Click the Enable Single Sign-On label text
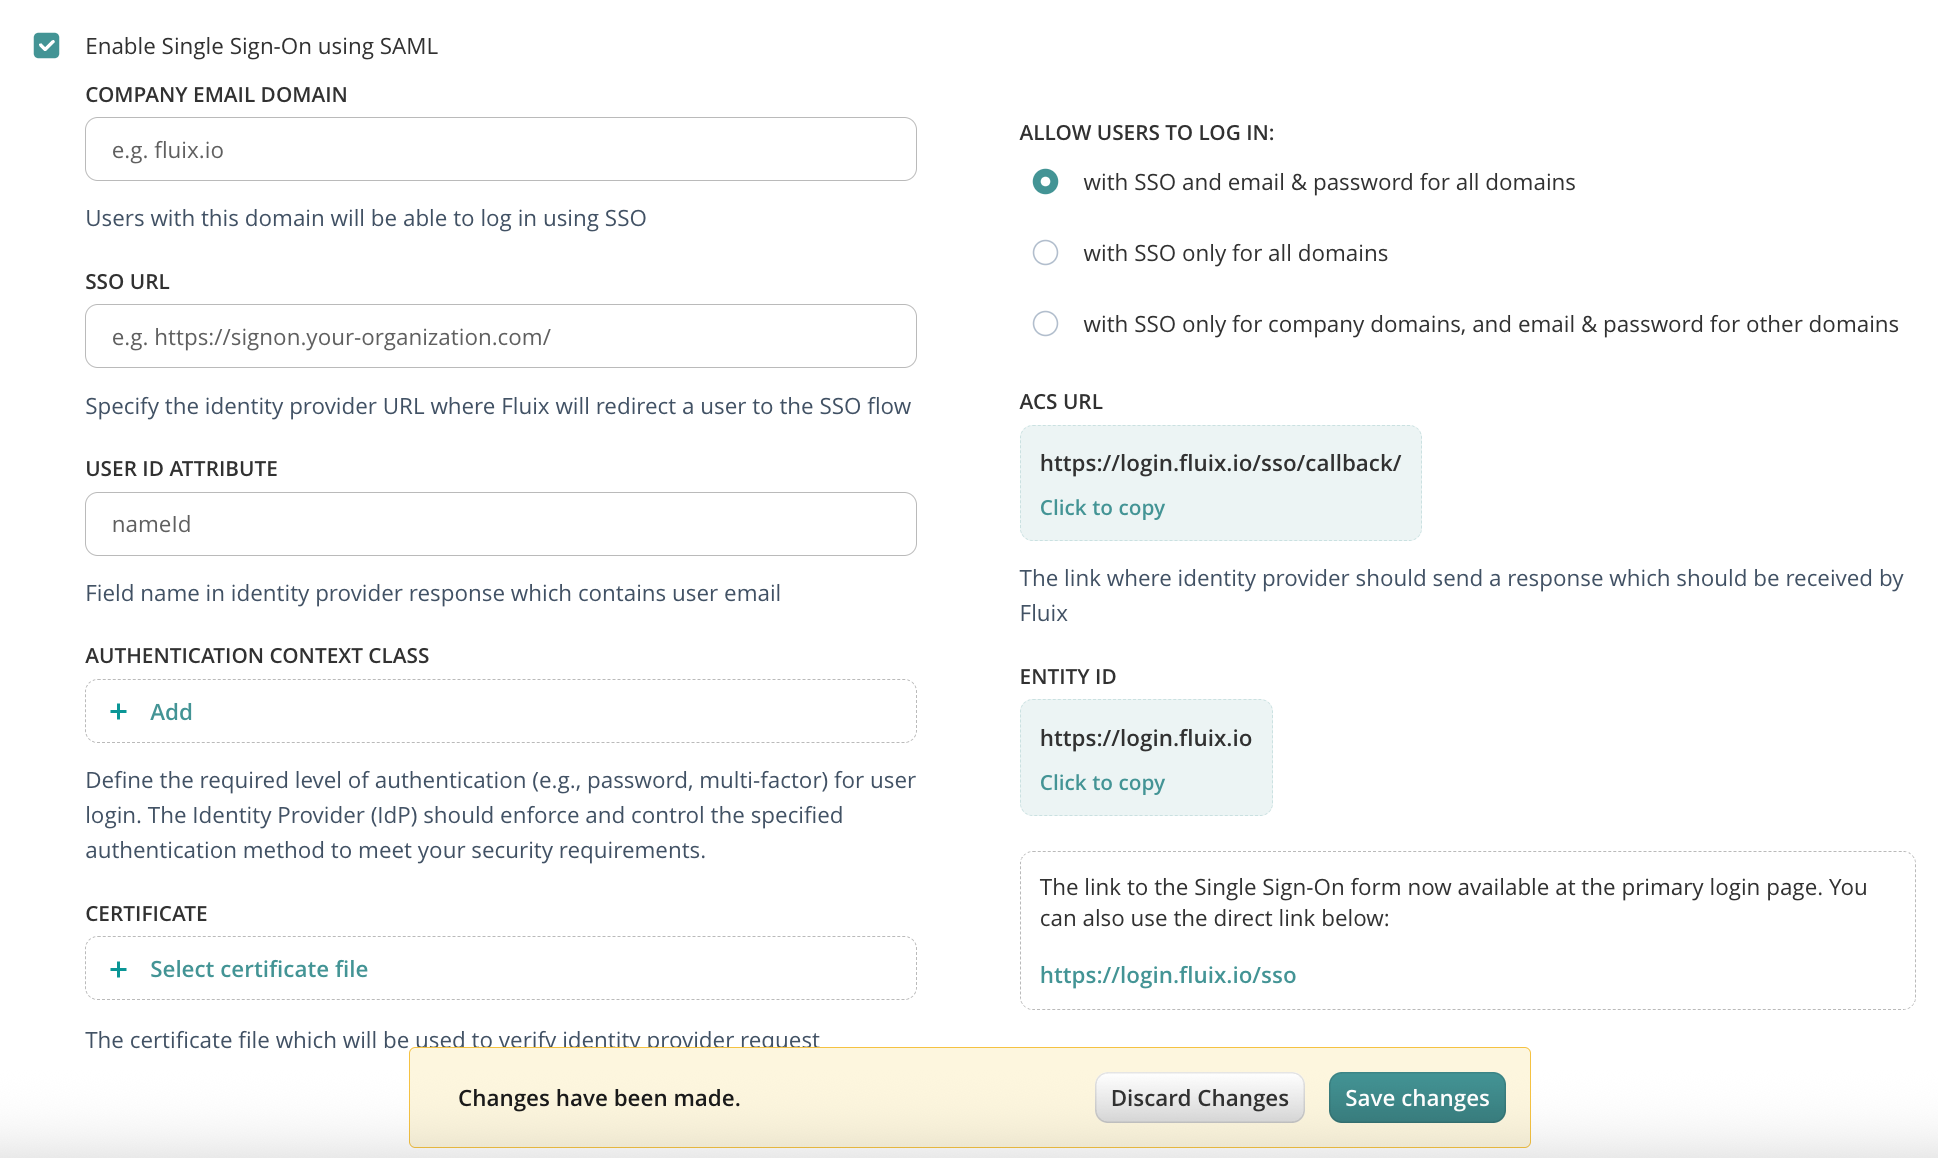 pos(261,46)
